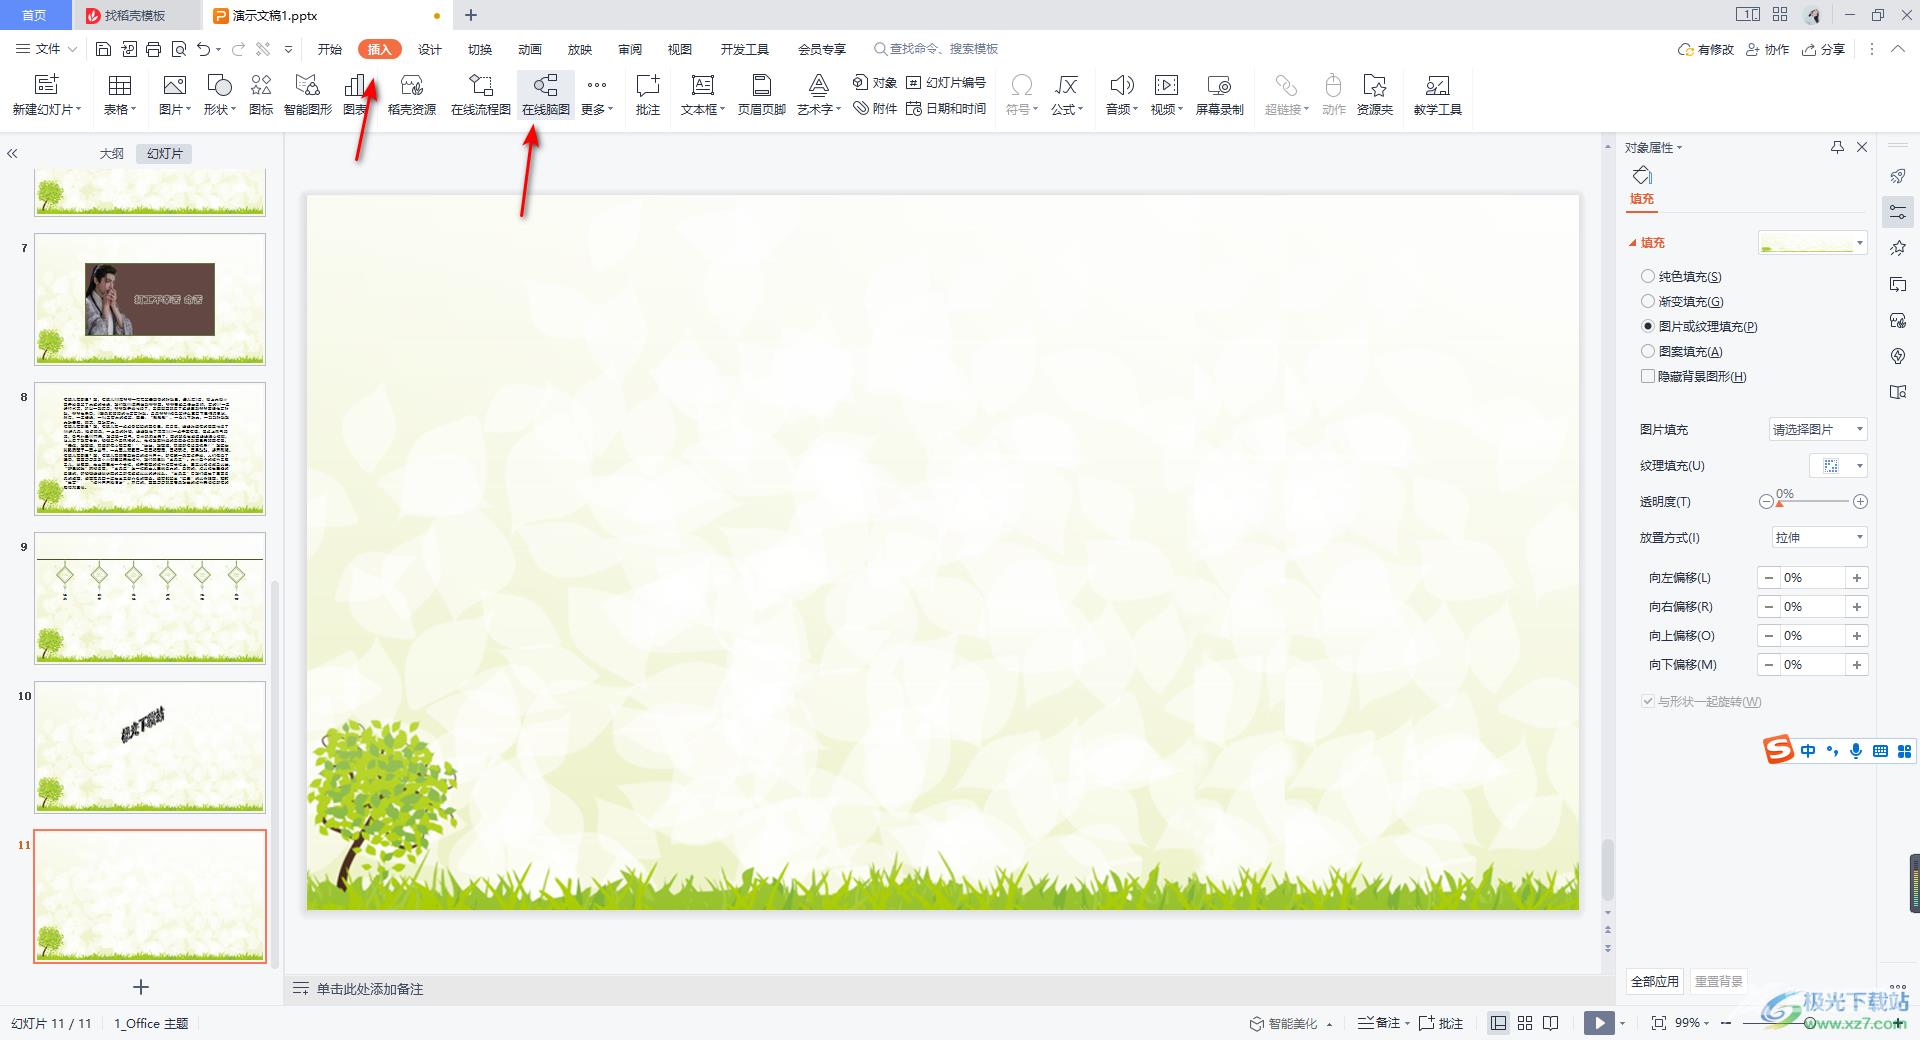This screenshot has height=1040, width=1920.
Task: Insert Slide Number (幻灯片编号)
Action: click(946, 83)
